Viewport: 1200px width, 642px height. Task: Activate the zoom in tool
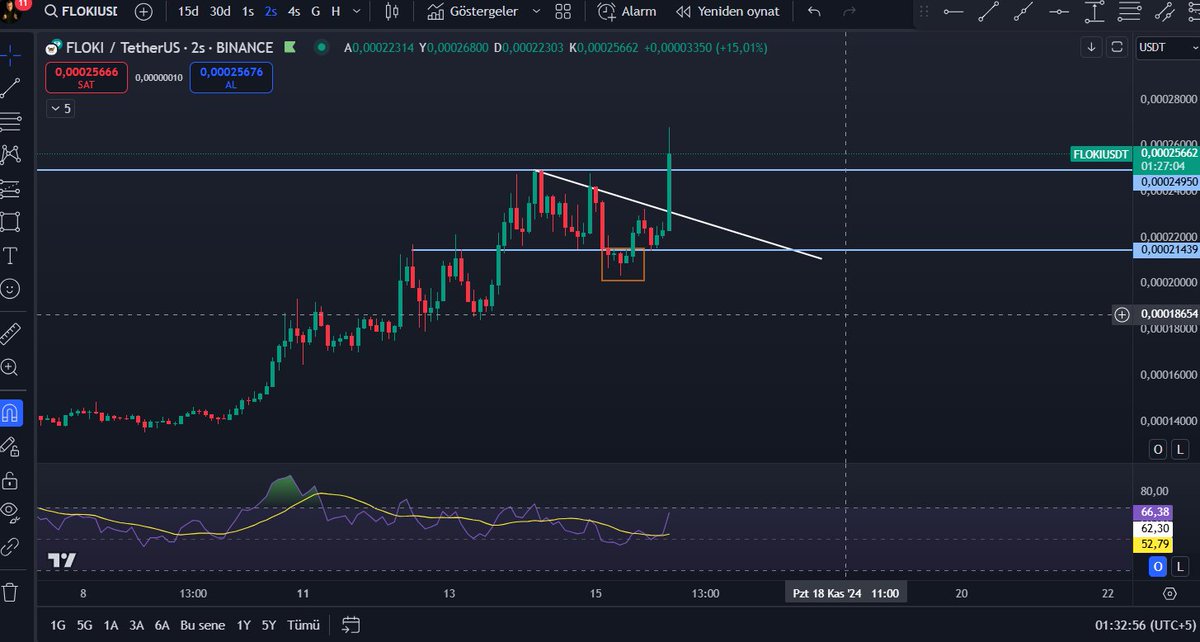click(11, 366)
